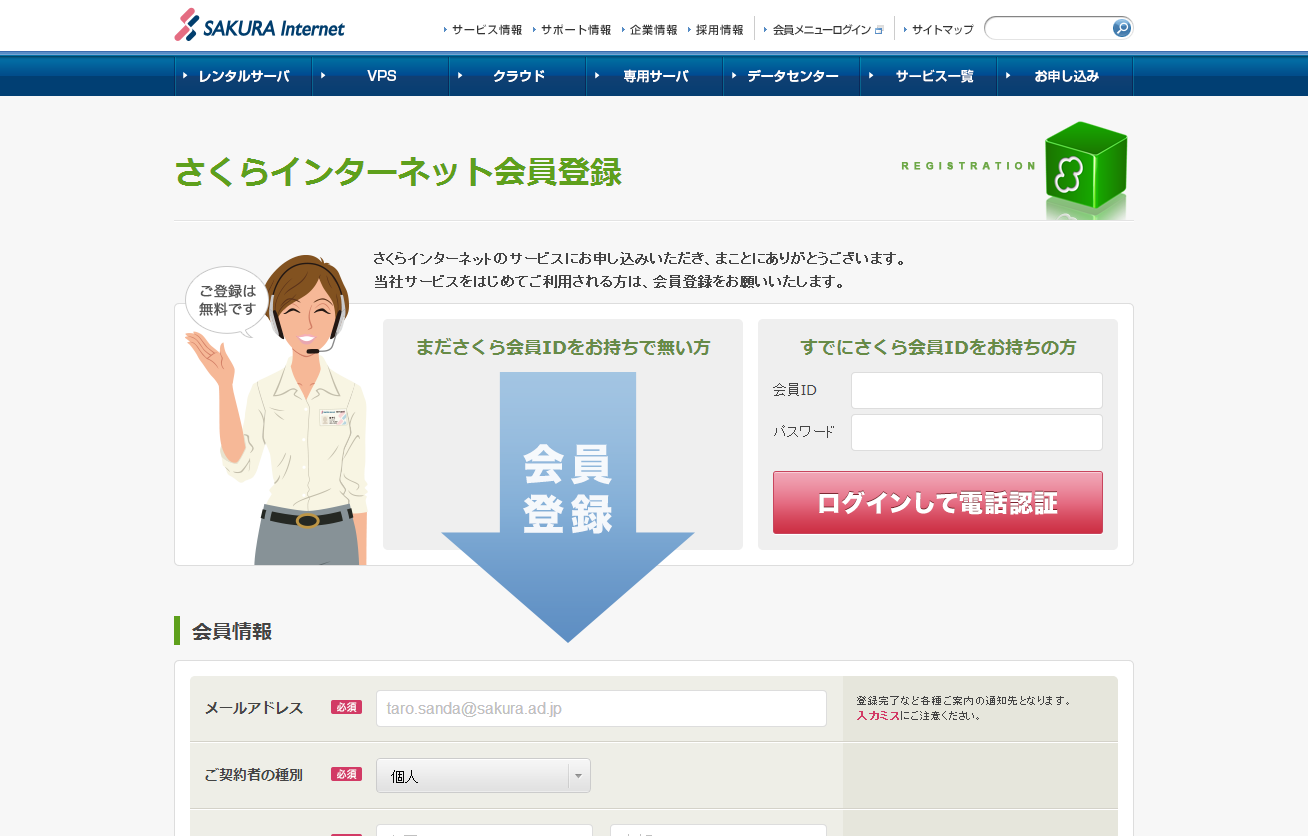Select the サービス一覧 navigation tab
The height and width of the screenshot is (836, 1308).
pyautogui.click(x=929, y=76)
